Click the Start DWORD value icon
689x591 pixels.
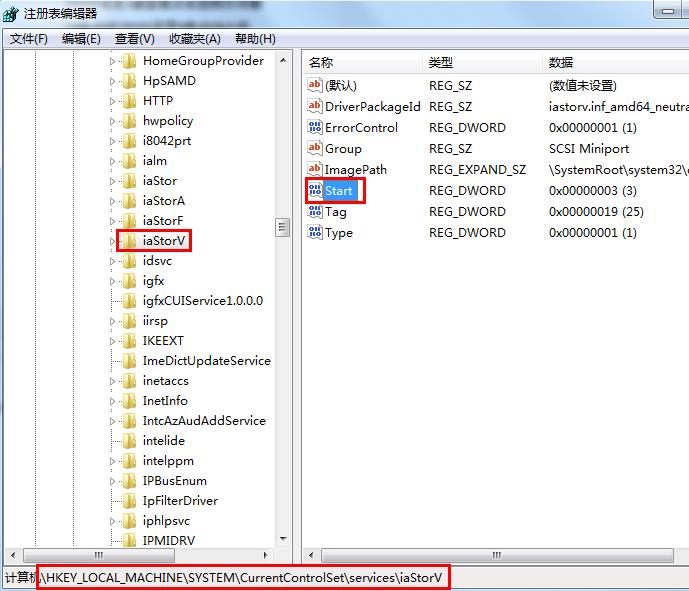pos(315,190)
